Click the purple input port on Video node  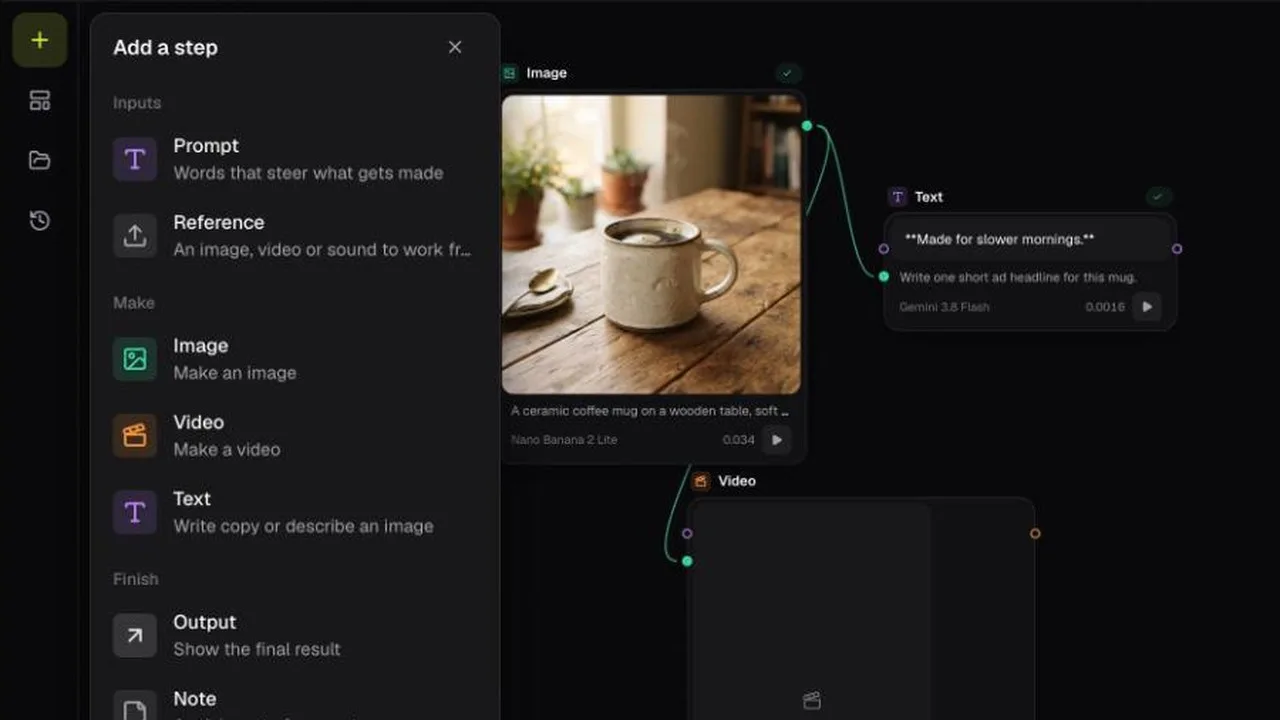coord(687,534)
